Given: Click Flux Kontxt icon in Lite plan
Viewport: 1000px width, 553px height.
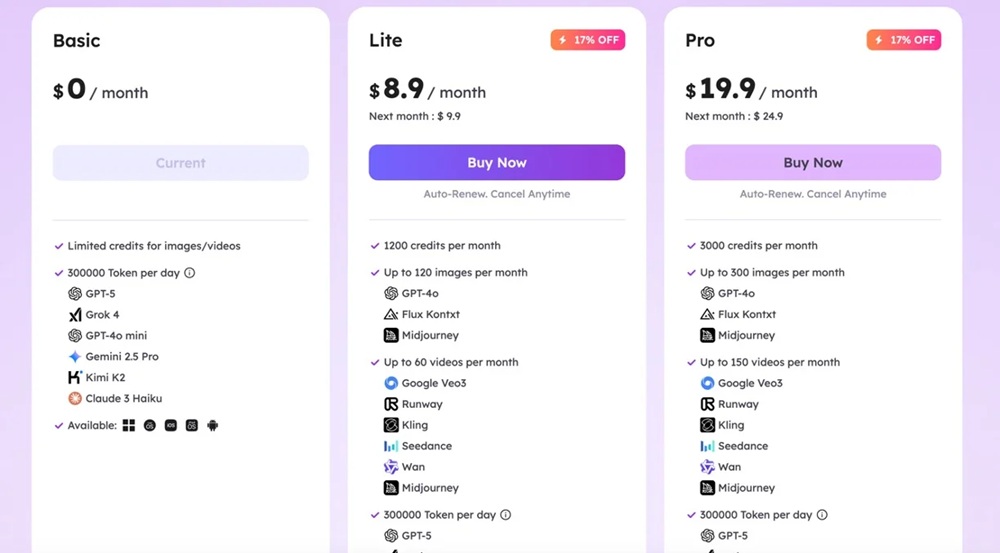Looking at the screenshot, I should 391,314.
